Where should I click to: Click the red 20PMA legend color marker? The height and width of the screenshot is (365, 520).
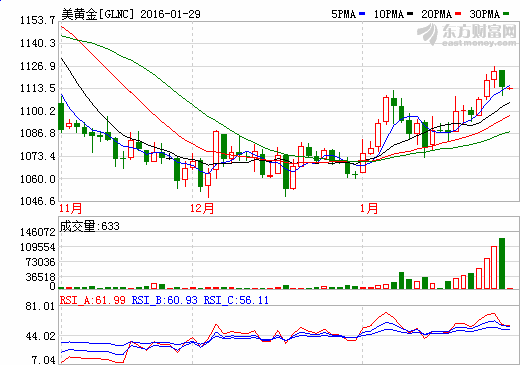point(458,14)
